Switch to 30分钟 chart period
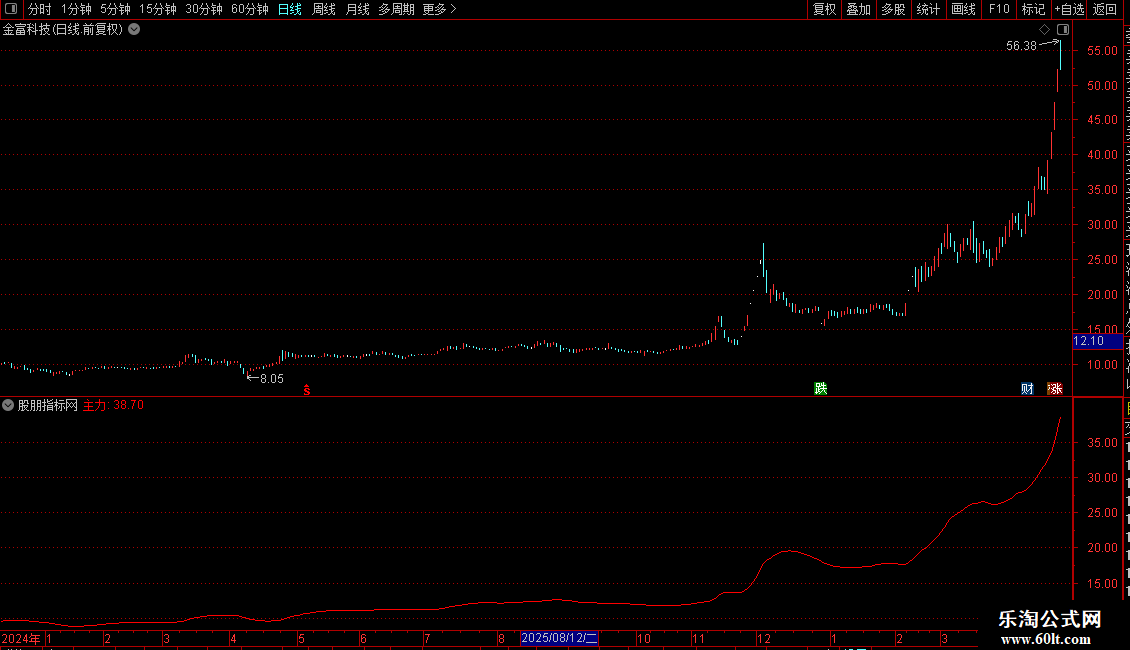This screenshot has width=1130, height=650. tap(204, 9)
